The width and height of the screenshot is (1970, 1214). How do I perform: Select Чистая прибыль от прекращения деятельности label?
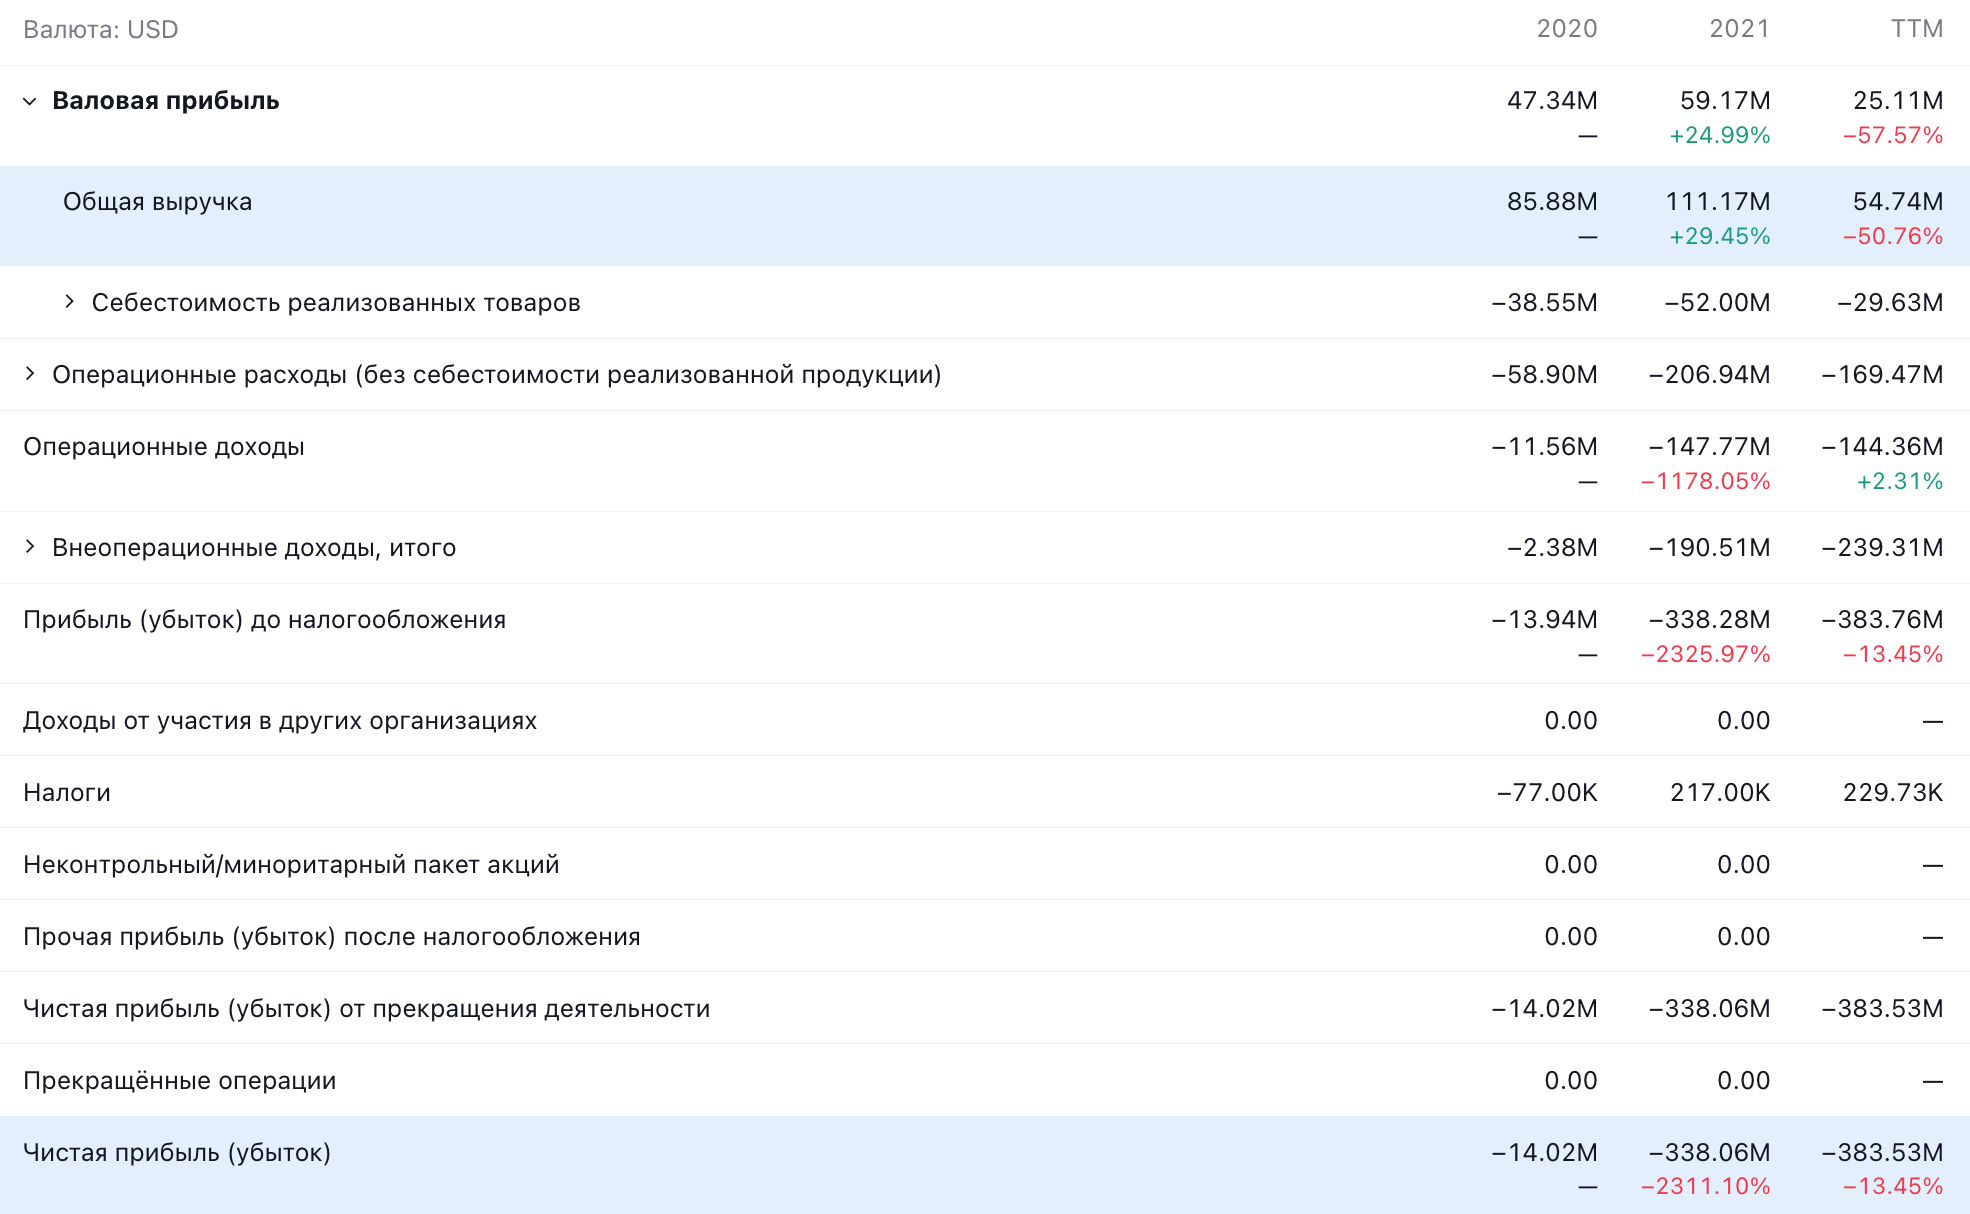367,1009
